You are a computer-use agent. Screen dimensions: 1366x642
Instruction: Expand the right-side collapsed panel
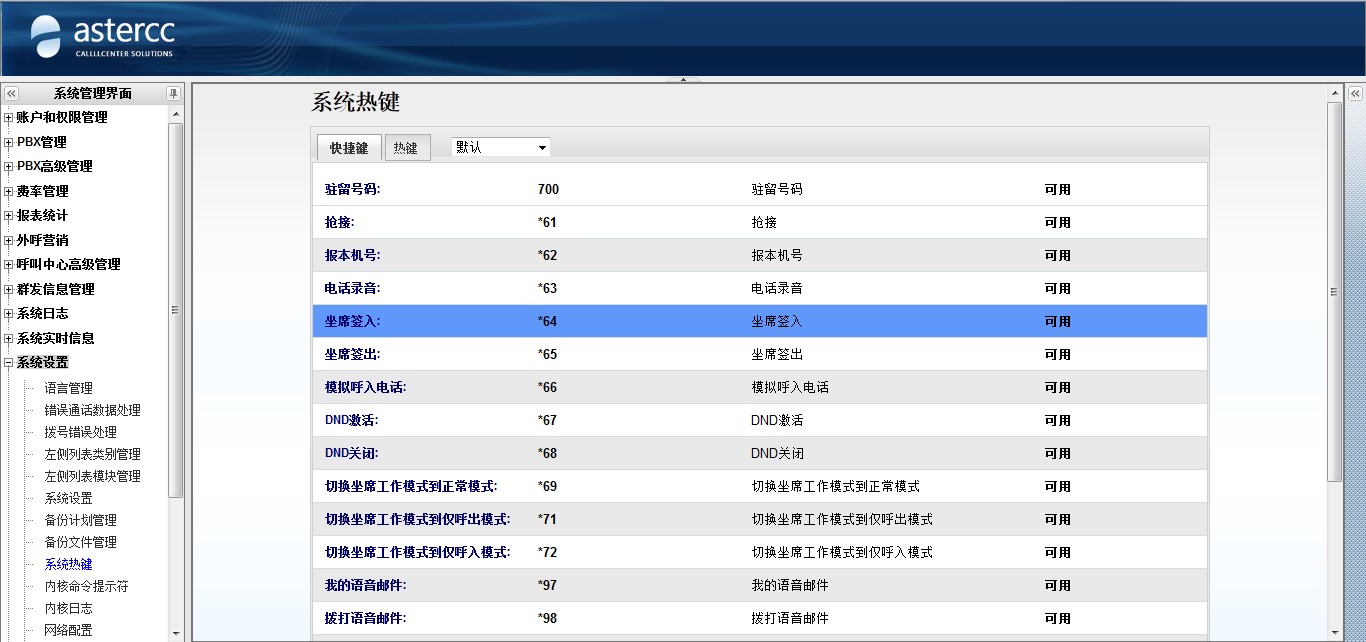click(x=1355, y=93)
